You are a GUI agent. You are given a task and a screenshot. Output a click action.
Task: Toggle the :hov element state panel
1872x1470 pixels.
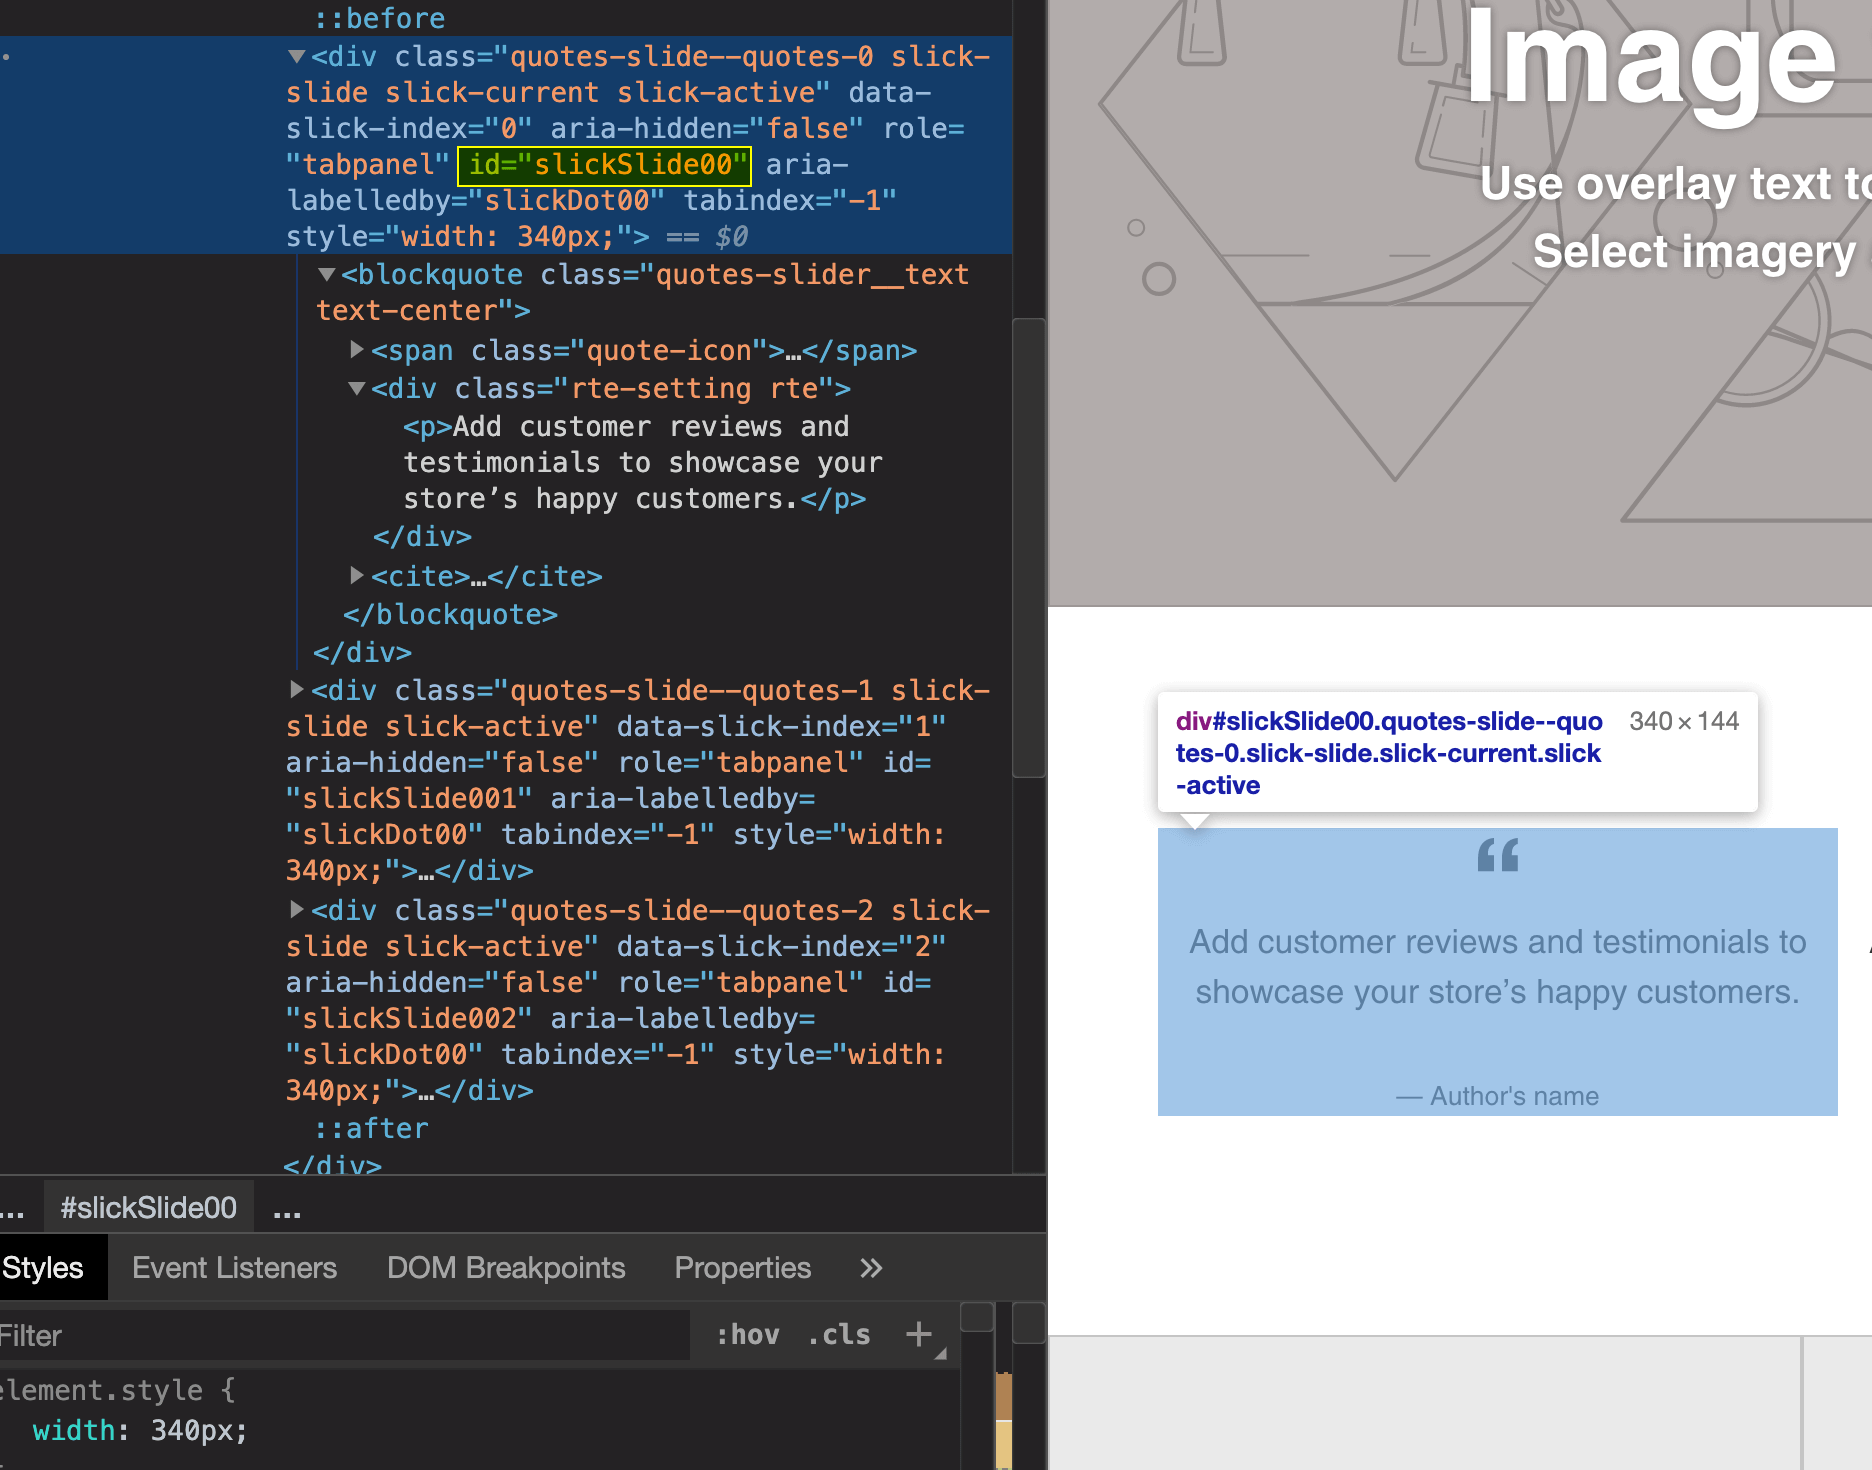pyautogui.click(x=747, y=1335)
